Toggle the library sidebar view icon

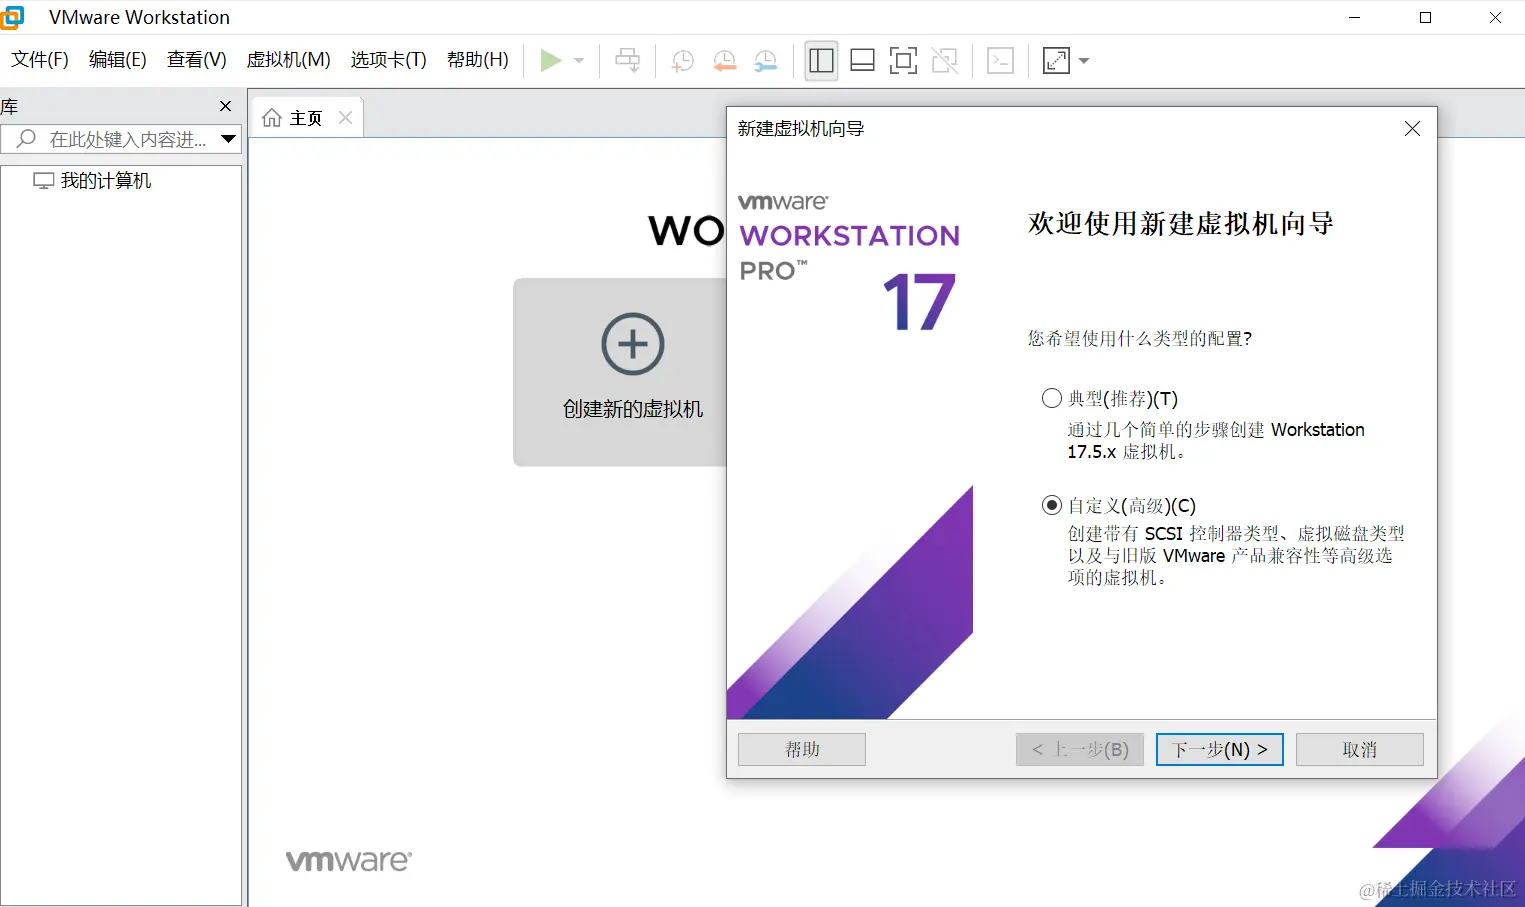pos(821,60)
